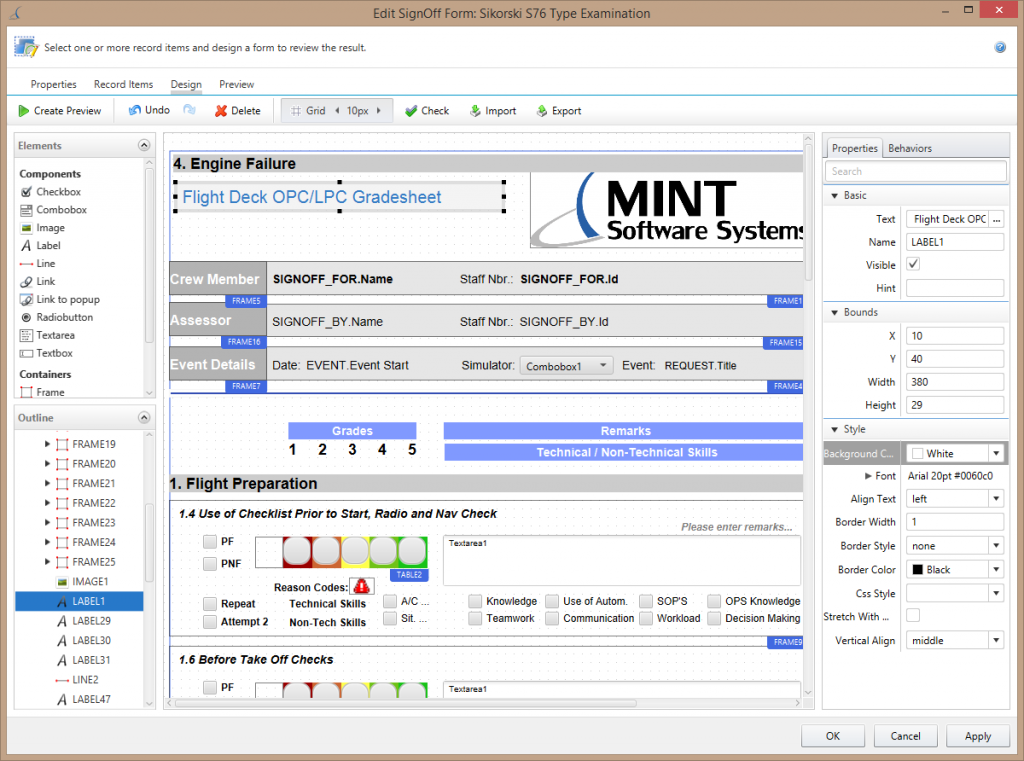Switch to the Preview tab

[236, 85]
